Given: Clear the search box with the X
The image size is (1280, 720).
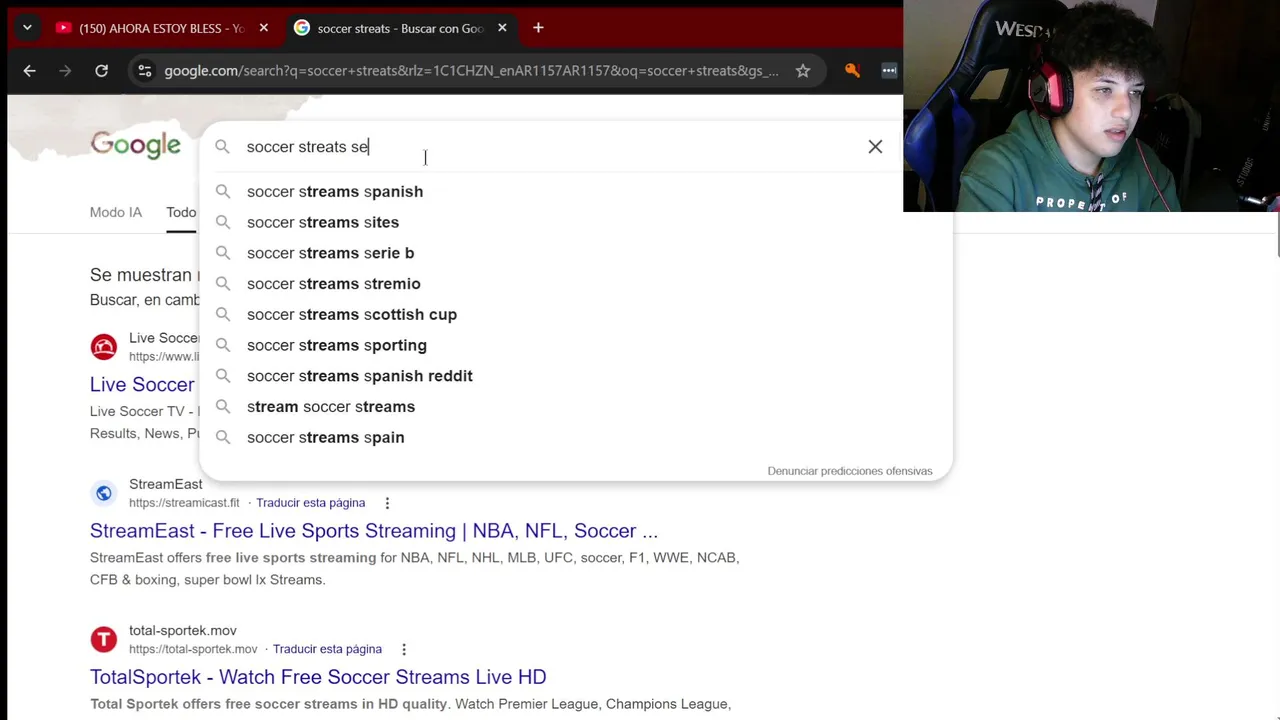Looking at the screenshot, I should [875, 147].
